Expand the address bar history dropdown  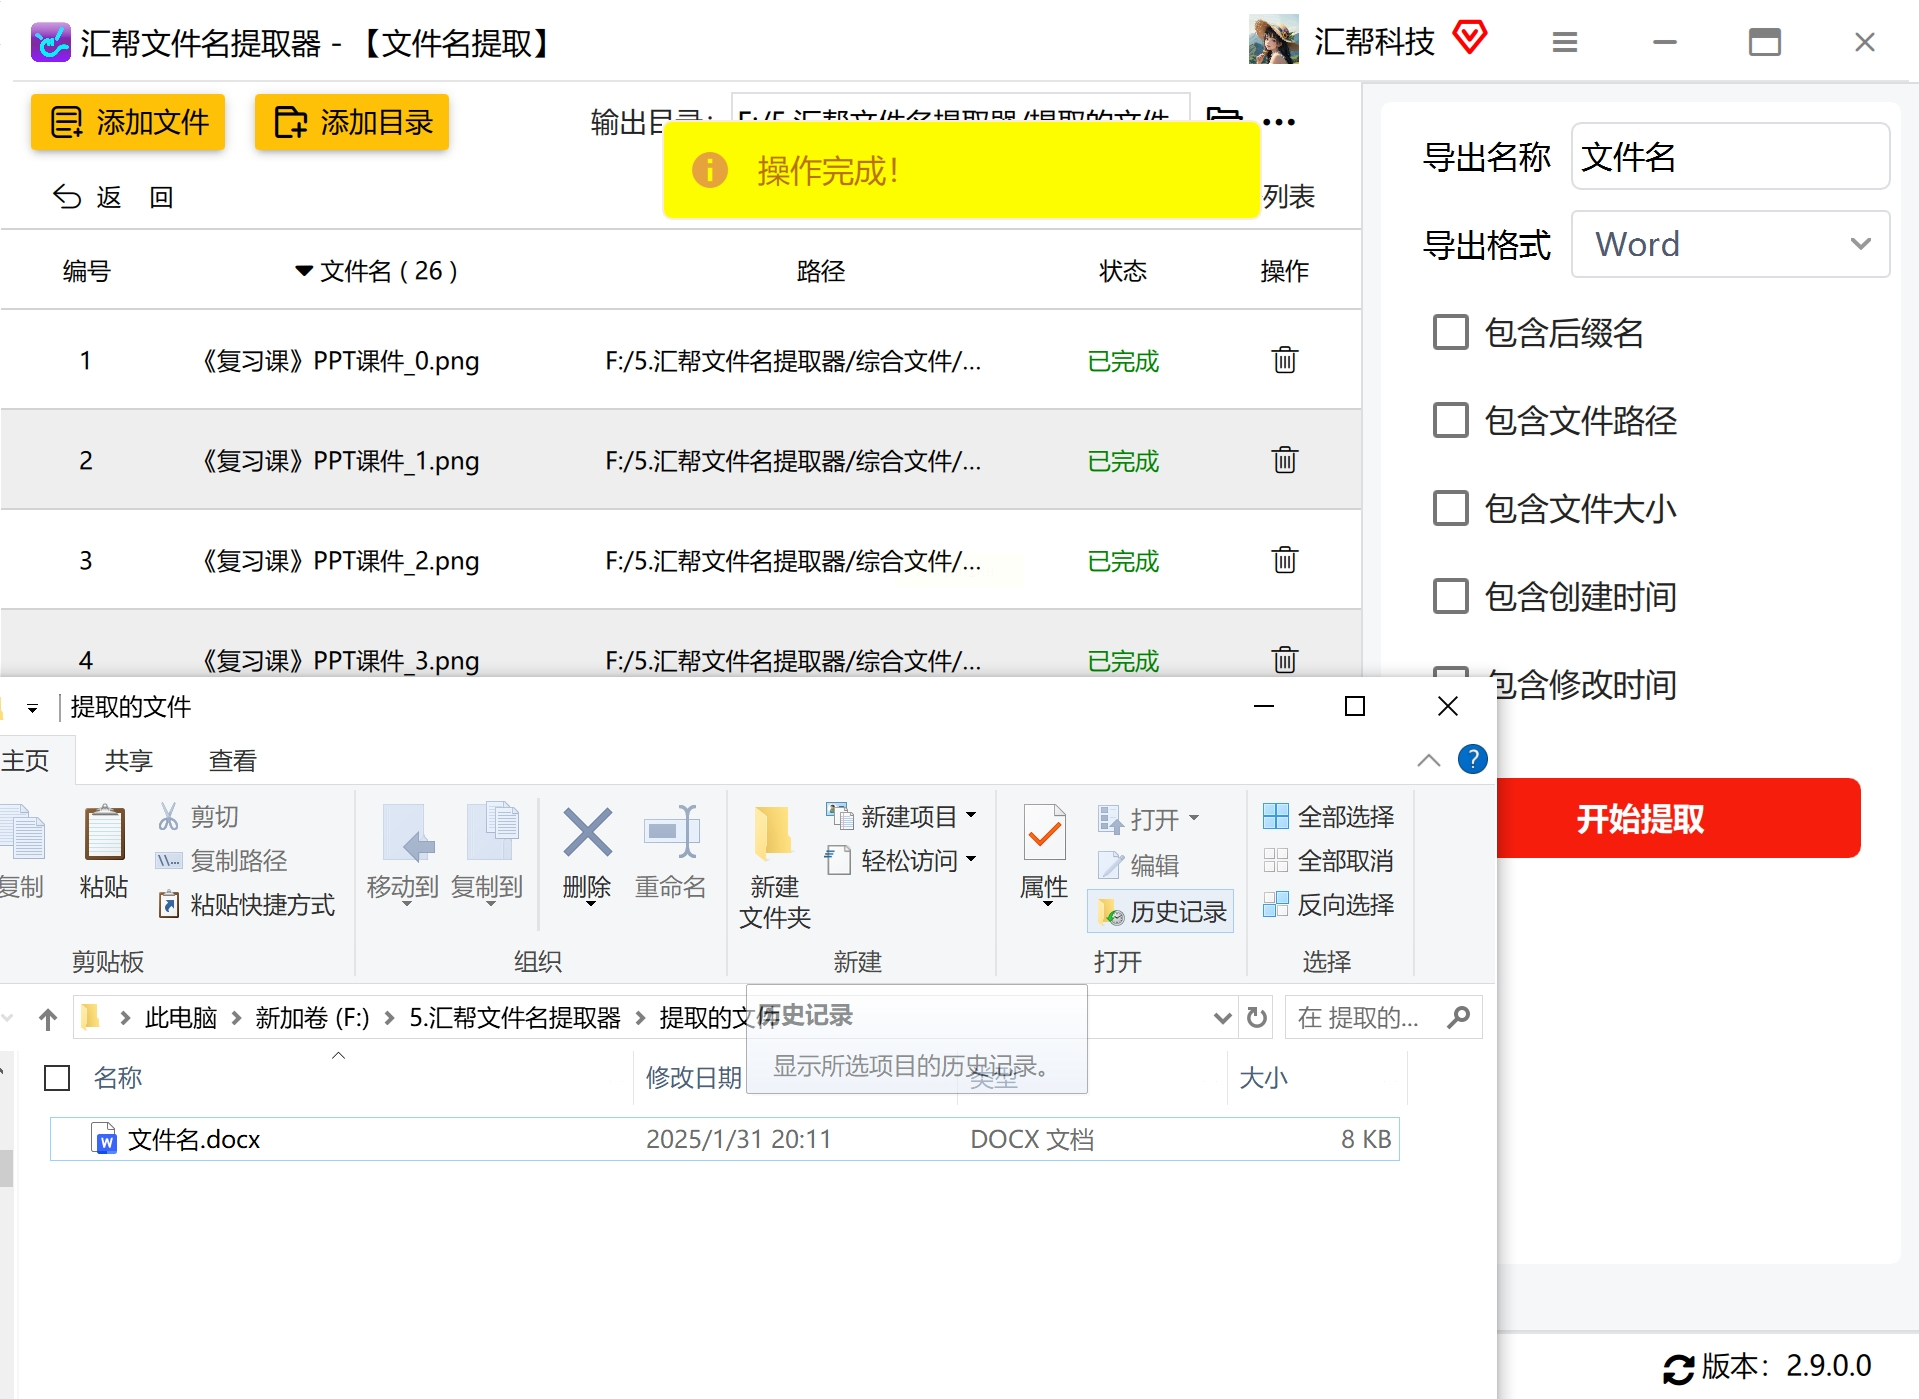1221,1018
